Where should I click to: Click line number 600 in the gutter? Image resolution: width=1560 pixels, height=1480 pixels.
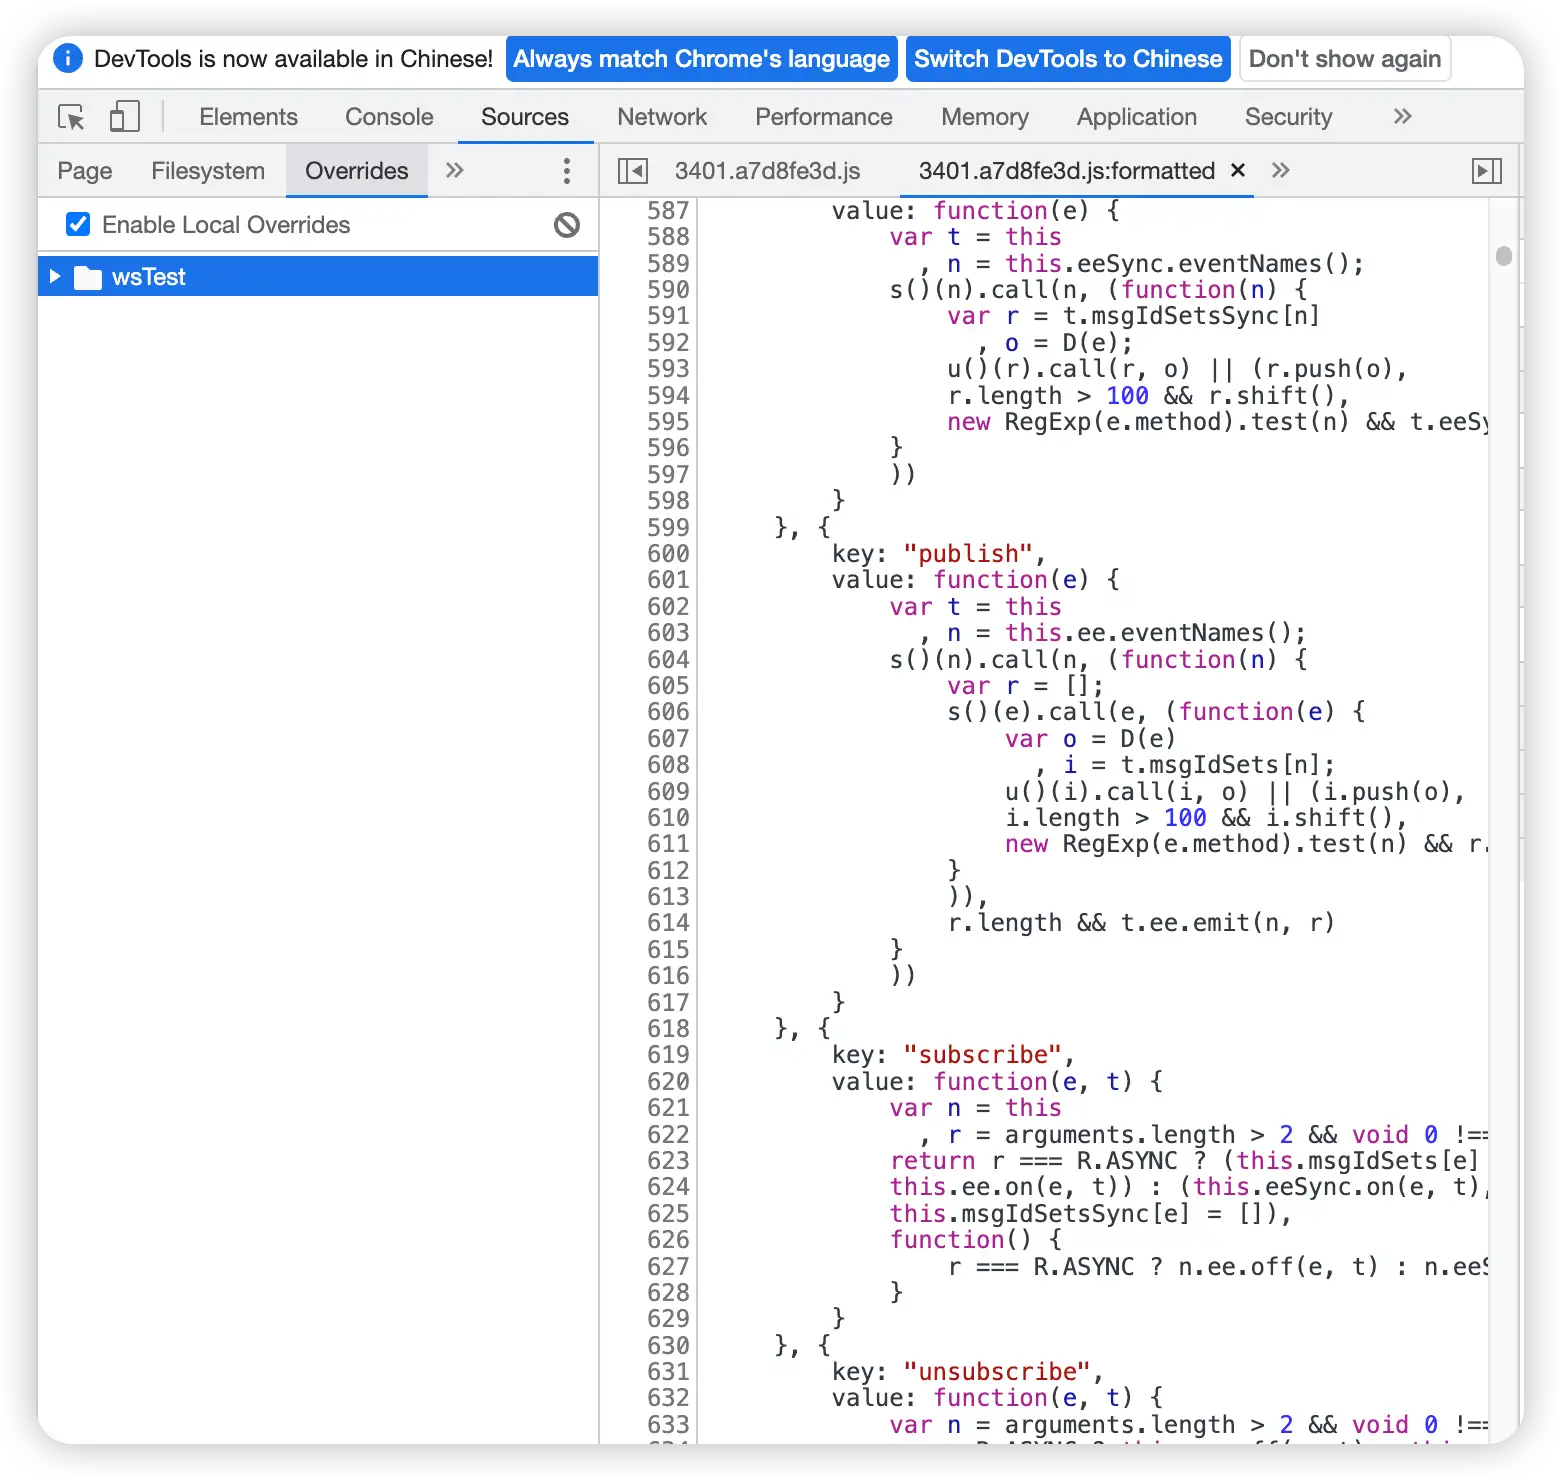pos(668,554)
